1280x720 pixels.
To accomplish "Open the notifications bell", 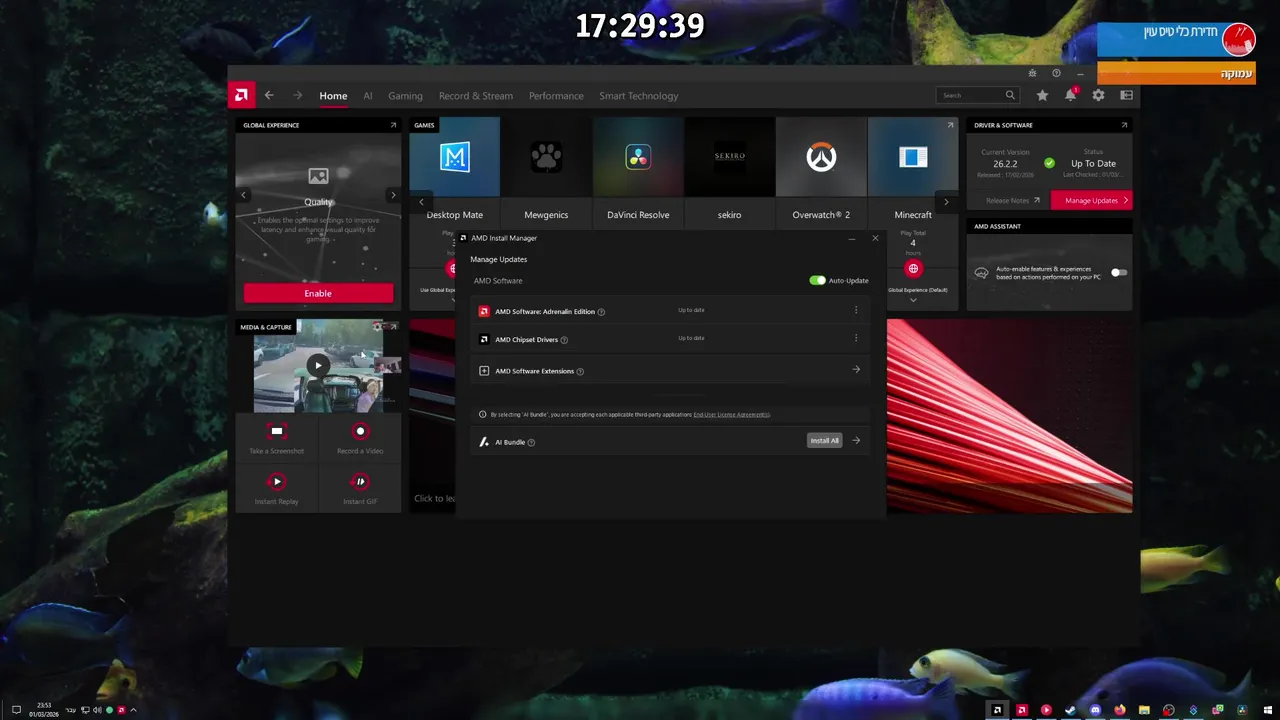I will coord(1070,95).
